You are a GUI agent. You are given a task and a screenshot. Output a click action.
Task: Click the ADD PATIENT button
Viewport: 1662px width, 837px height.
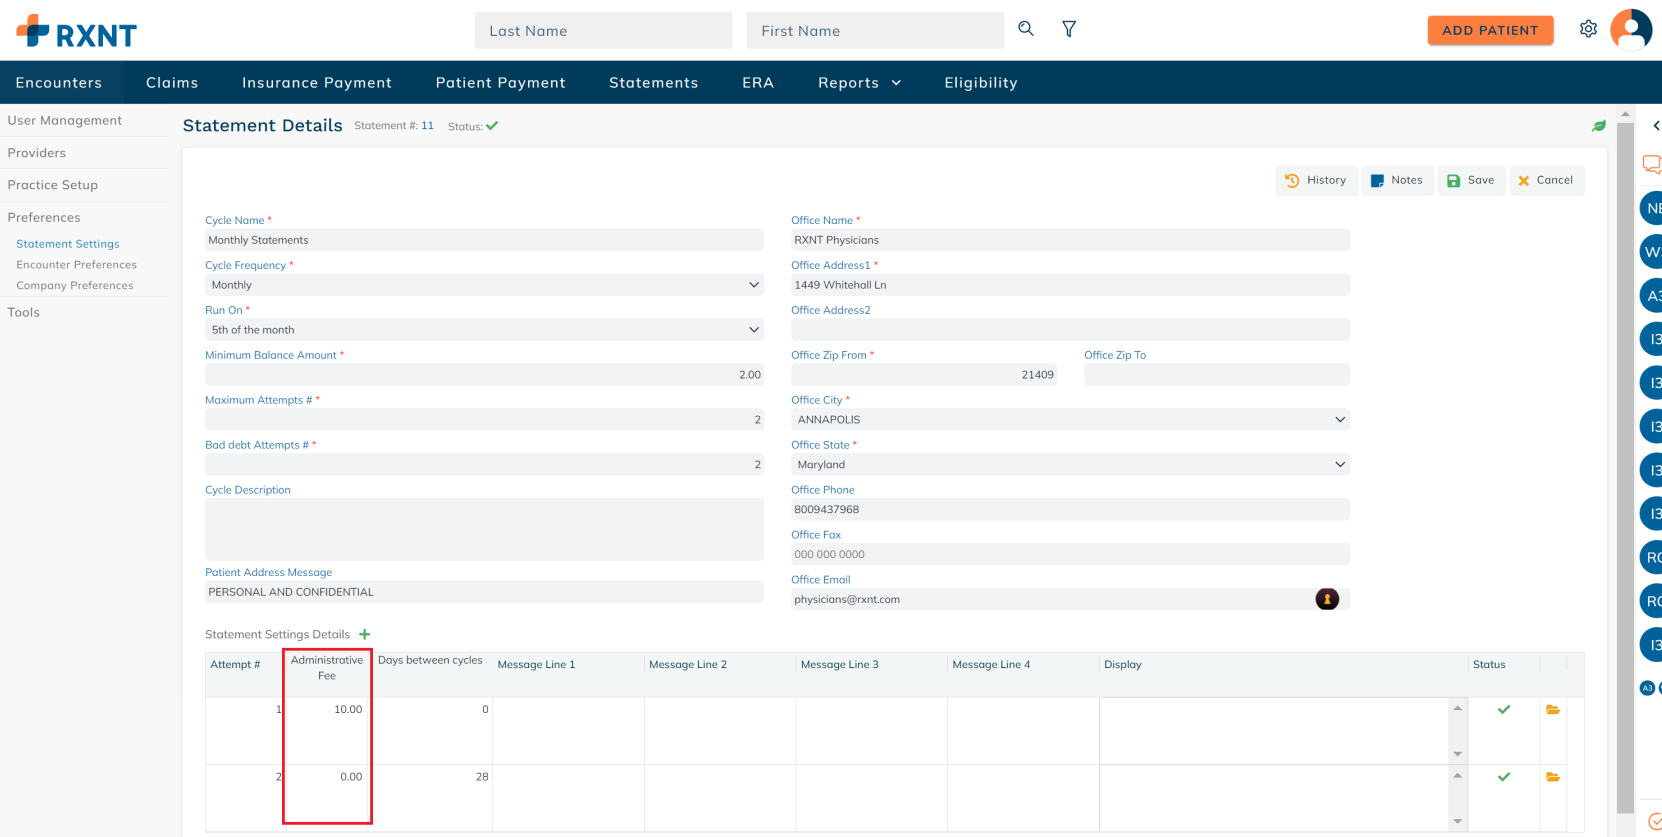pos(1489,30)
